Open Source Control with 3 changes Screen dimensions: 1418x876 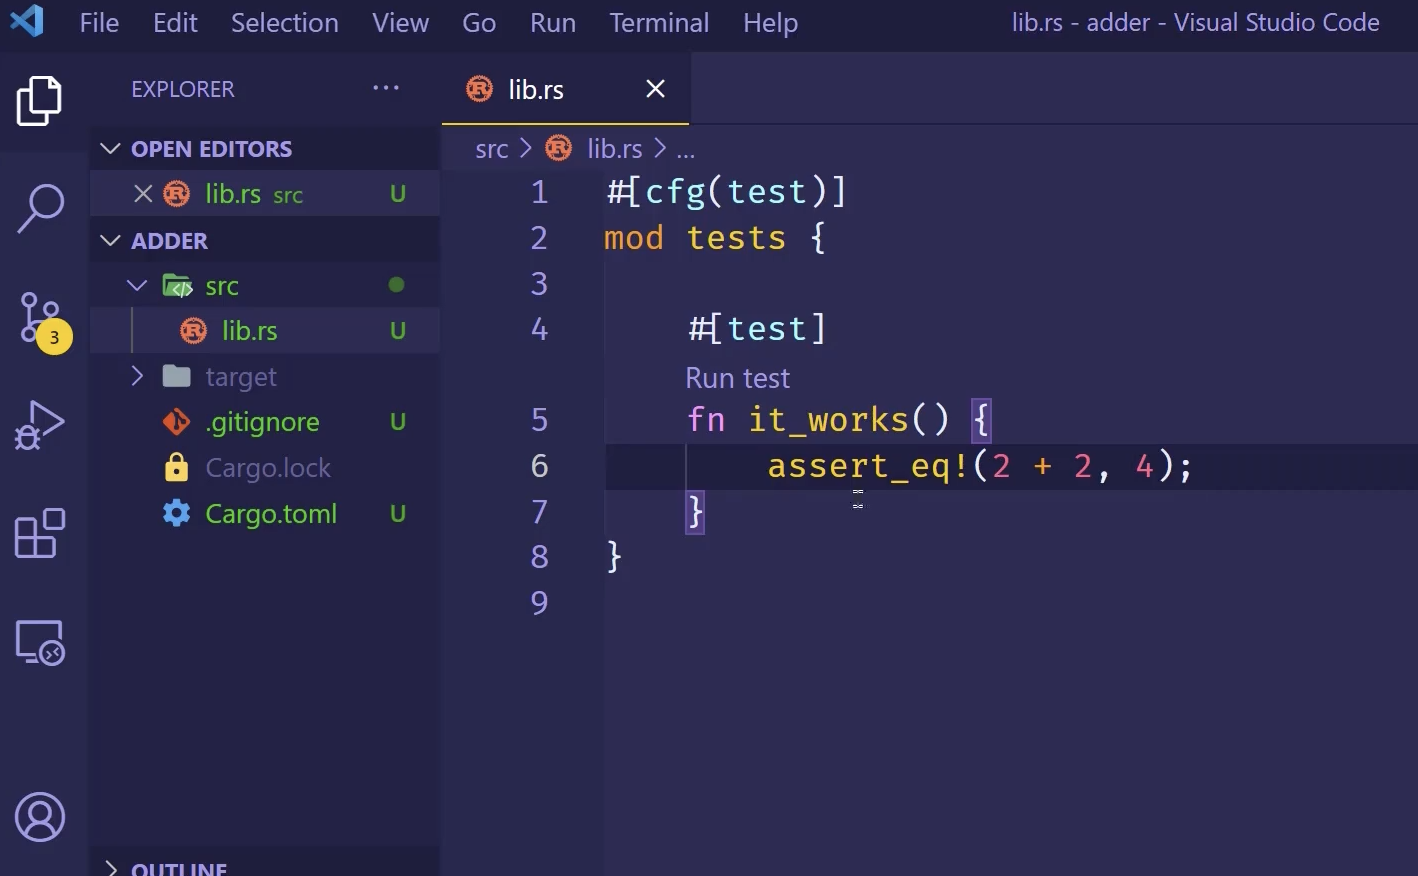(41, 319)
